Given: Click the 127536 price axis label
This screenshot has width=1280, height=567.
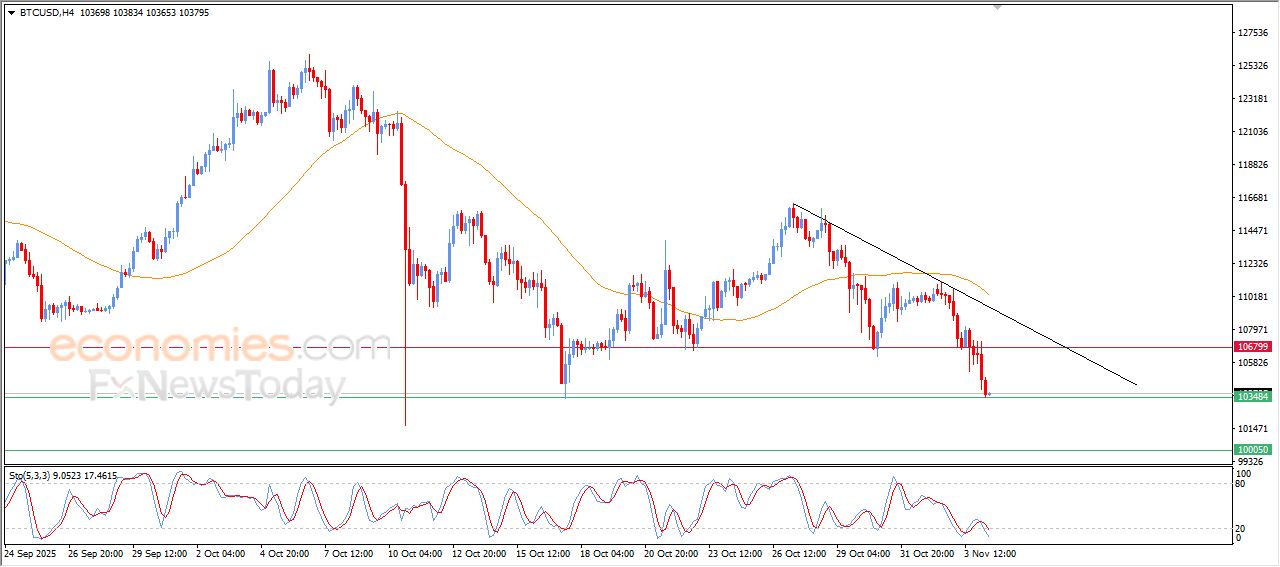Looking at the screenshot, I should coord(1253,33).
